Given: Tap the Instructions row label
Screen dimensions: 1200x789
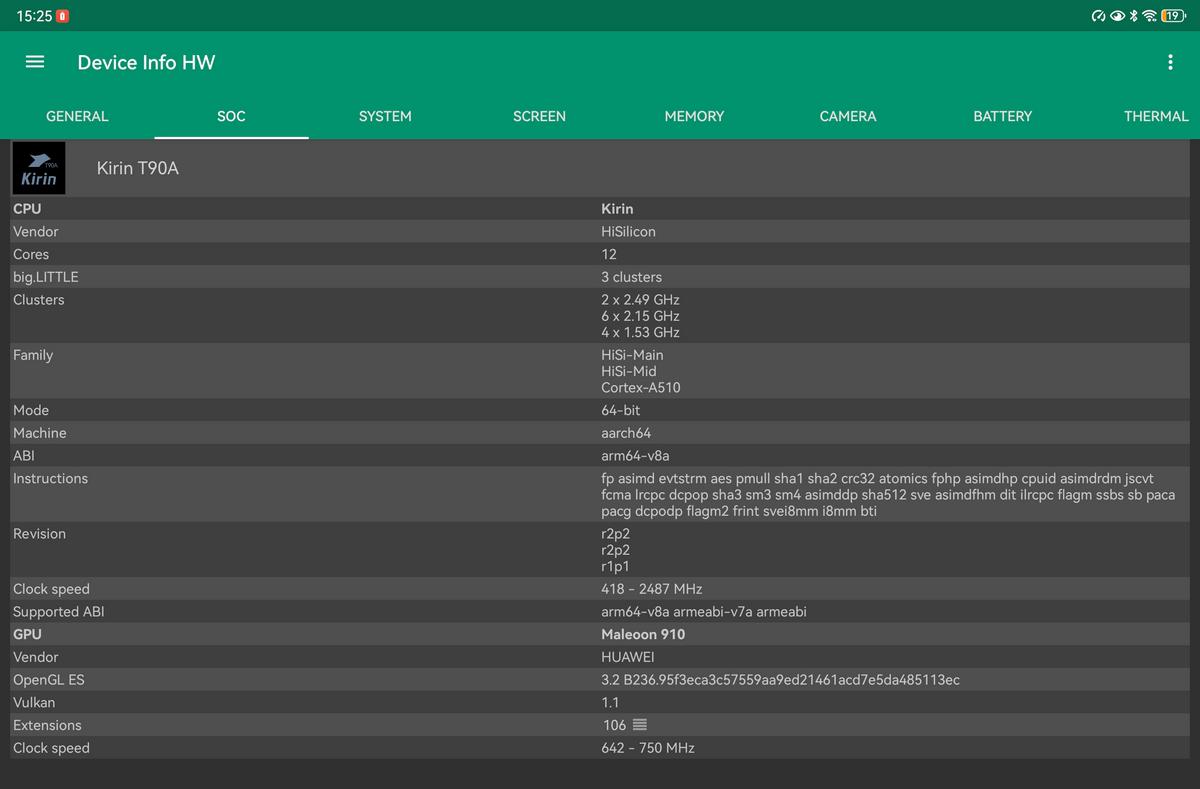Looking at the screenshot, I should (x=50, y=479).
